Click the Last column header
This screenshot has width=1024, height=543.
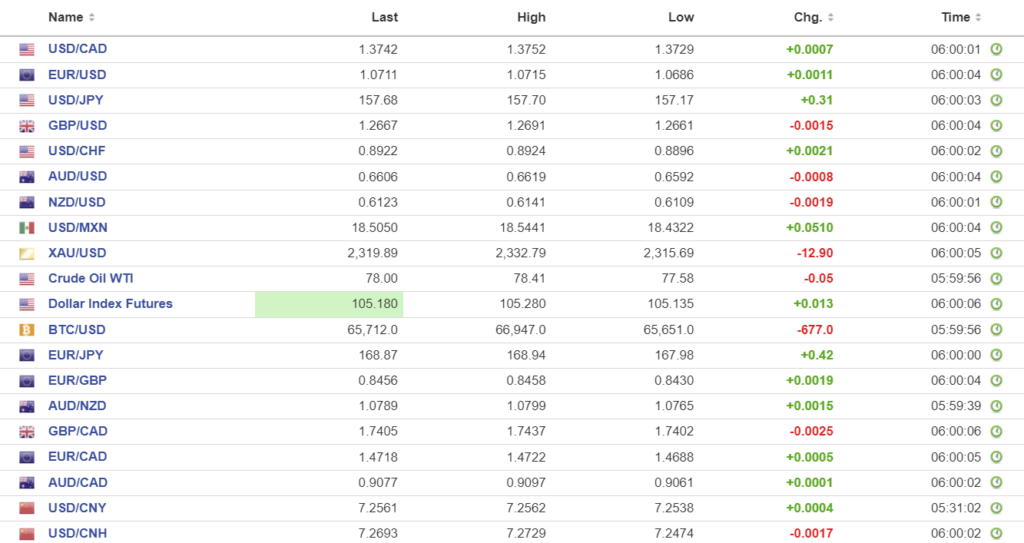click(384, 17)
